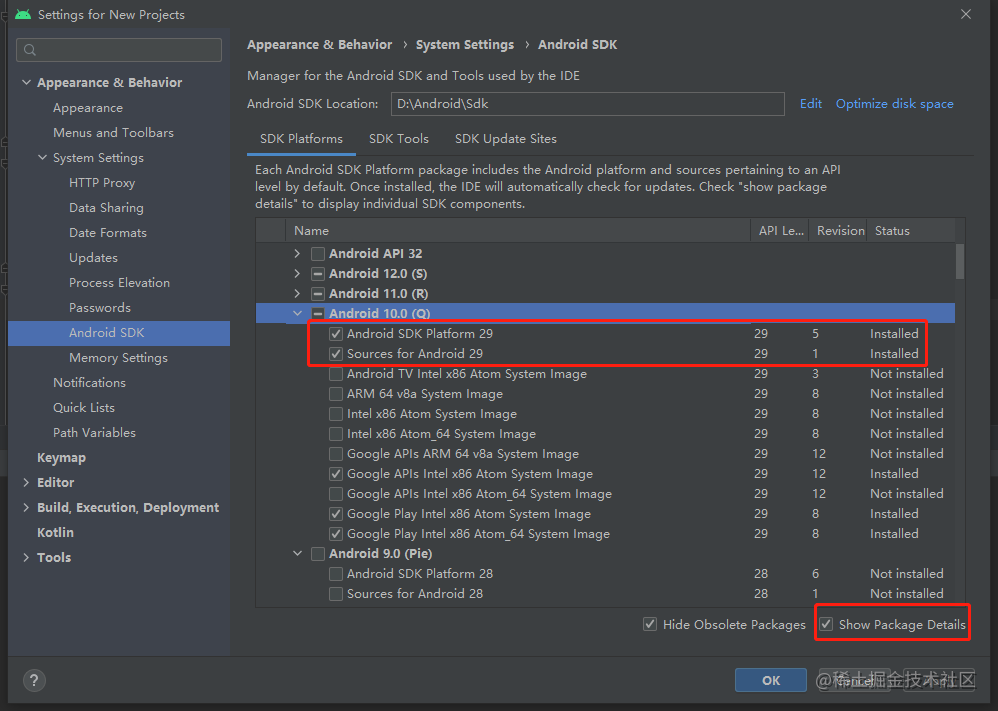Image resolution: width=998 pixels, height=711 pixels.
Task: Open Appearance settings page
Action: coord(88,108)
